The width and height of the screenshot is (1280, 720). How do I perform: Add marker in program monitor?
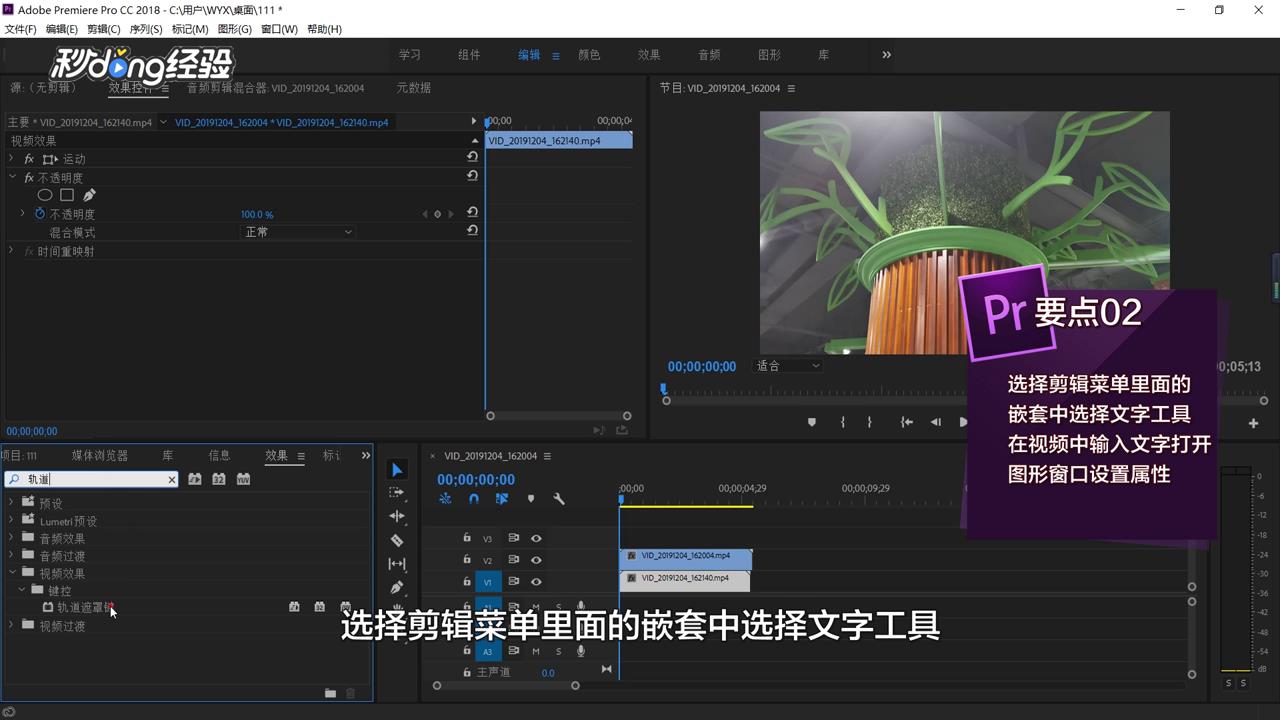(812, 422)
